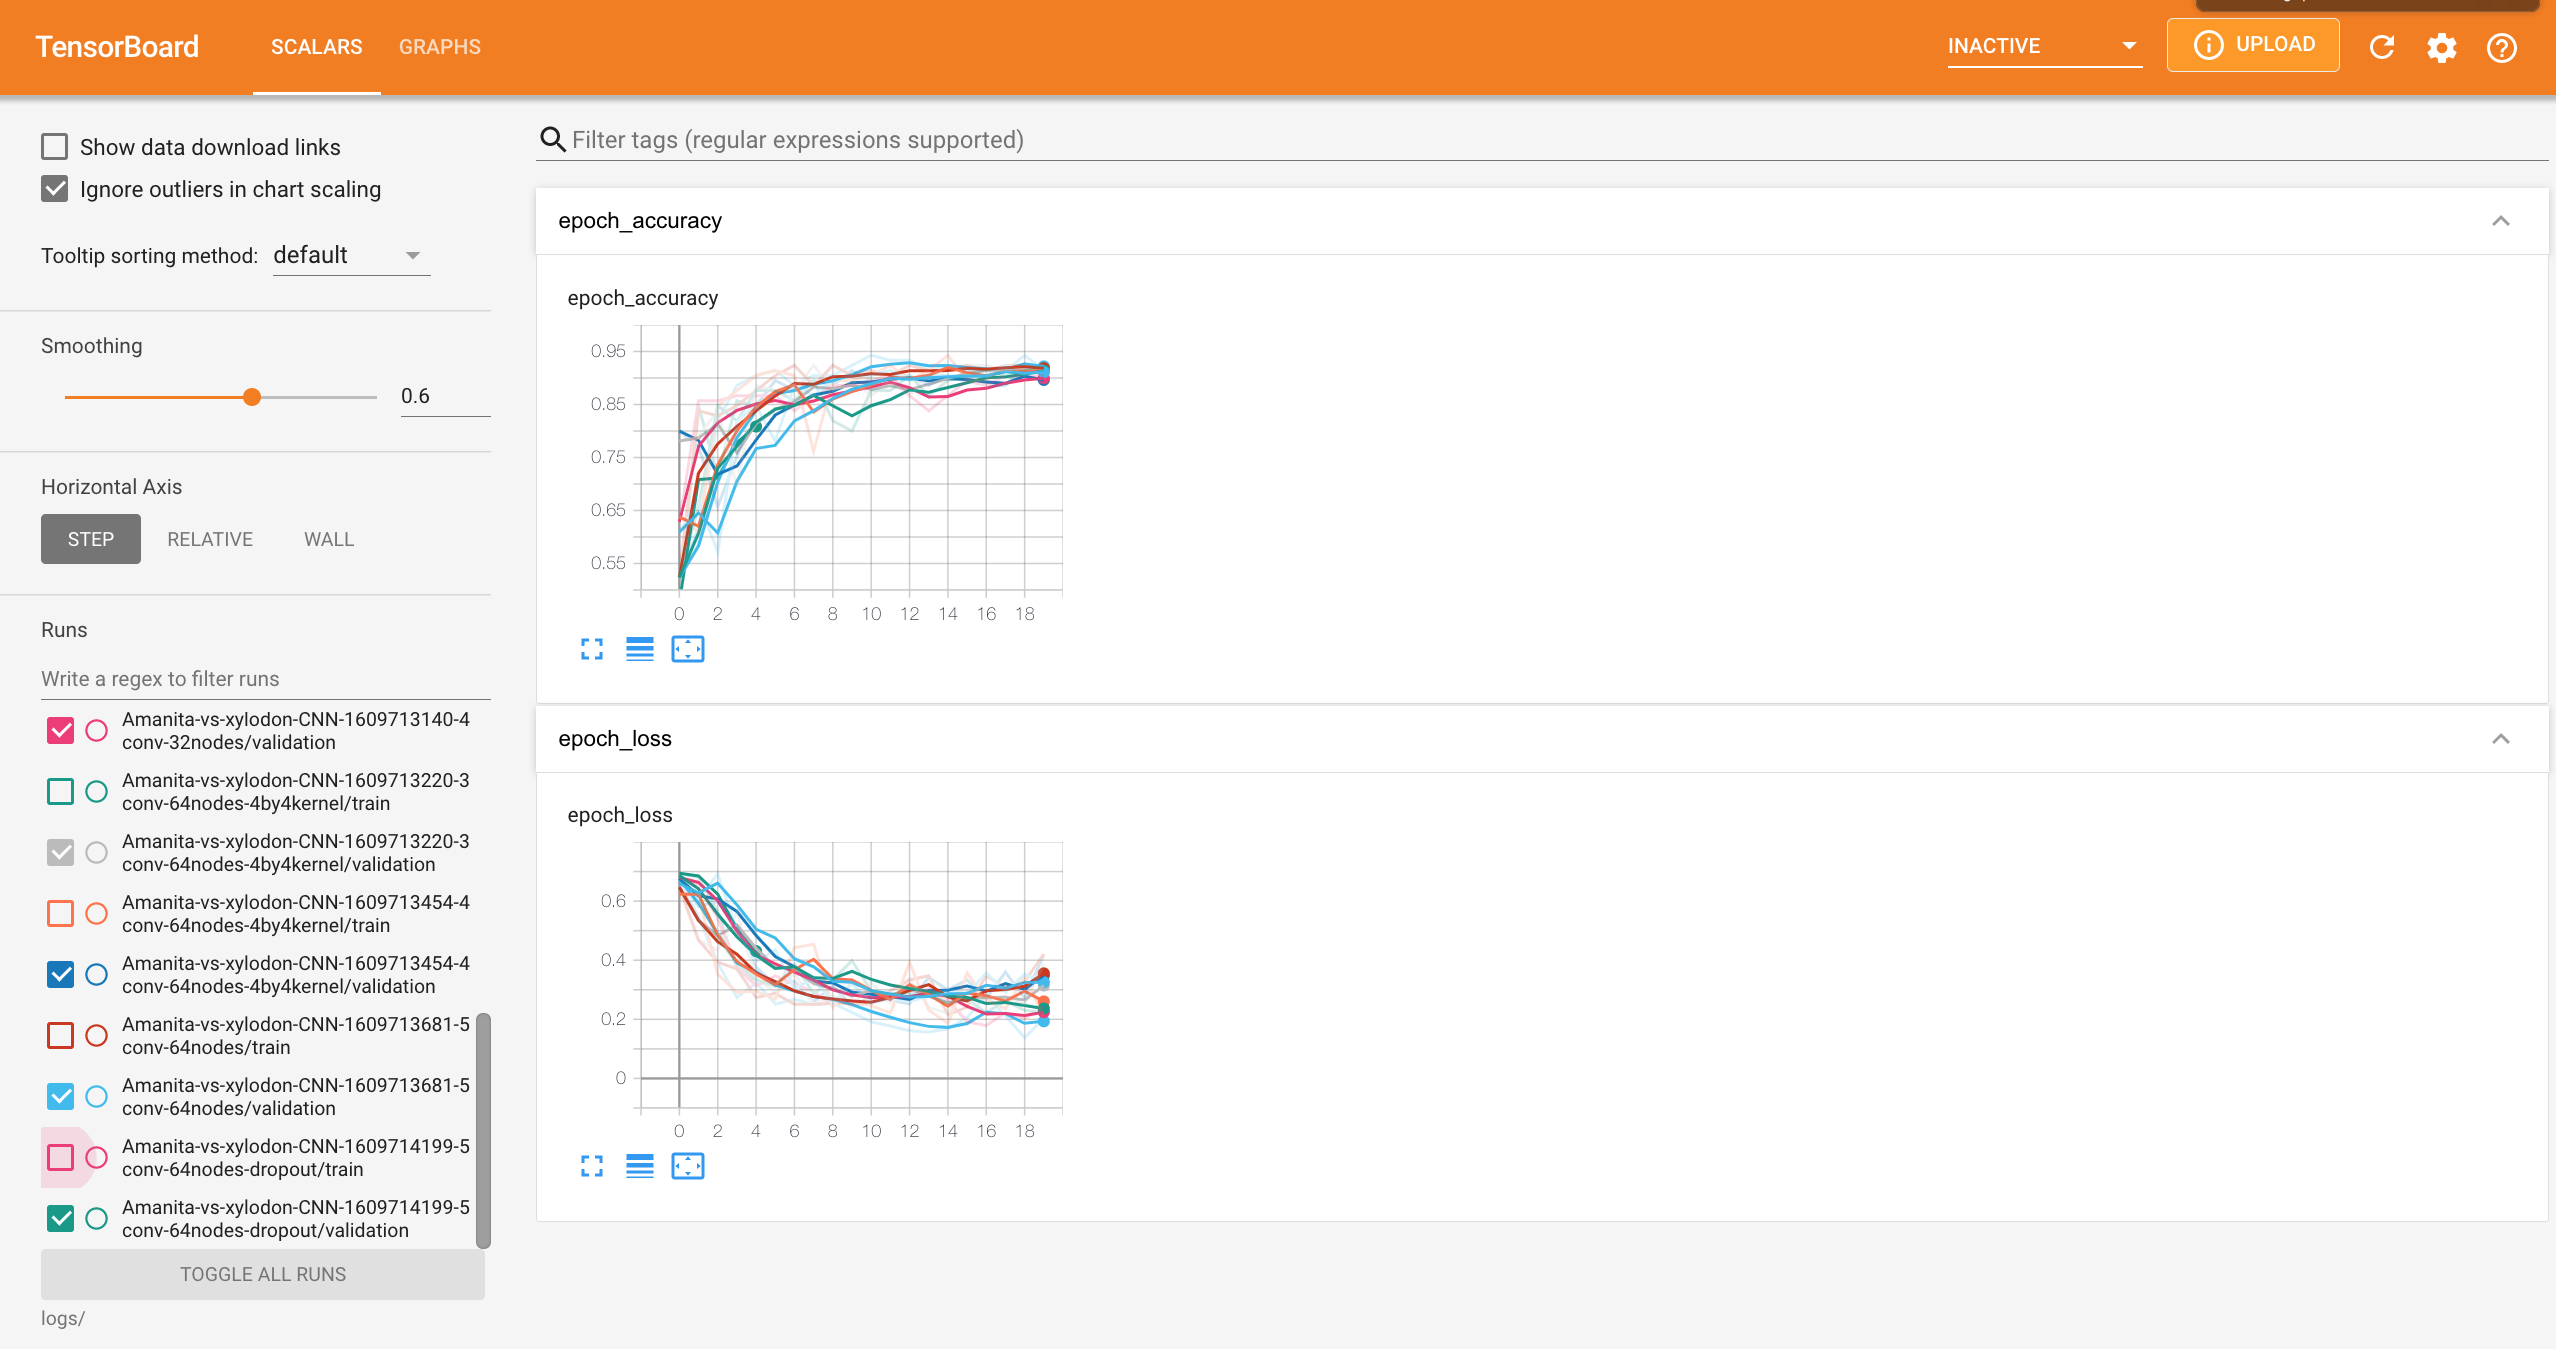The height and width of the screenshot is (1349, 2556).
Task: Click the epoch_accuracy toggle series icon
Action: point(639,647)
